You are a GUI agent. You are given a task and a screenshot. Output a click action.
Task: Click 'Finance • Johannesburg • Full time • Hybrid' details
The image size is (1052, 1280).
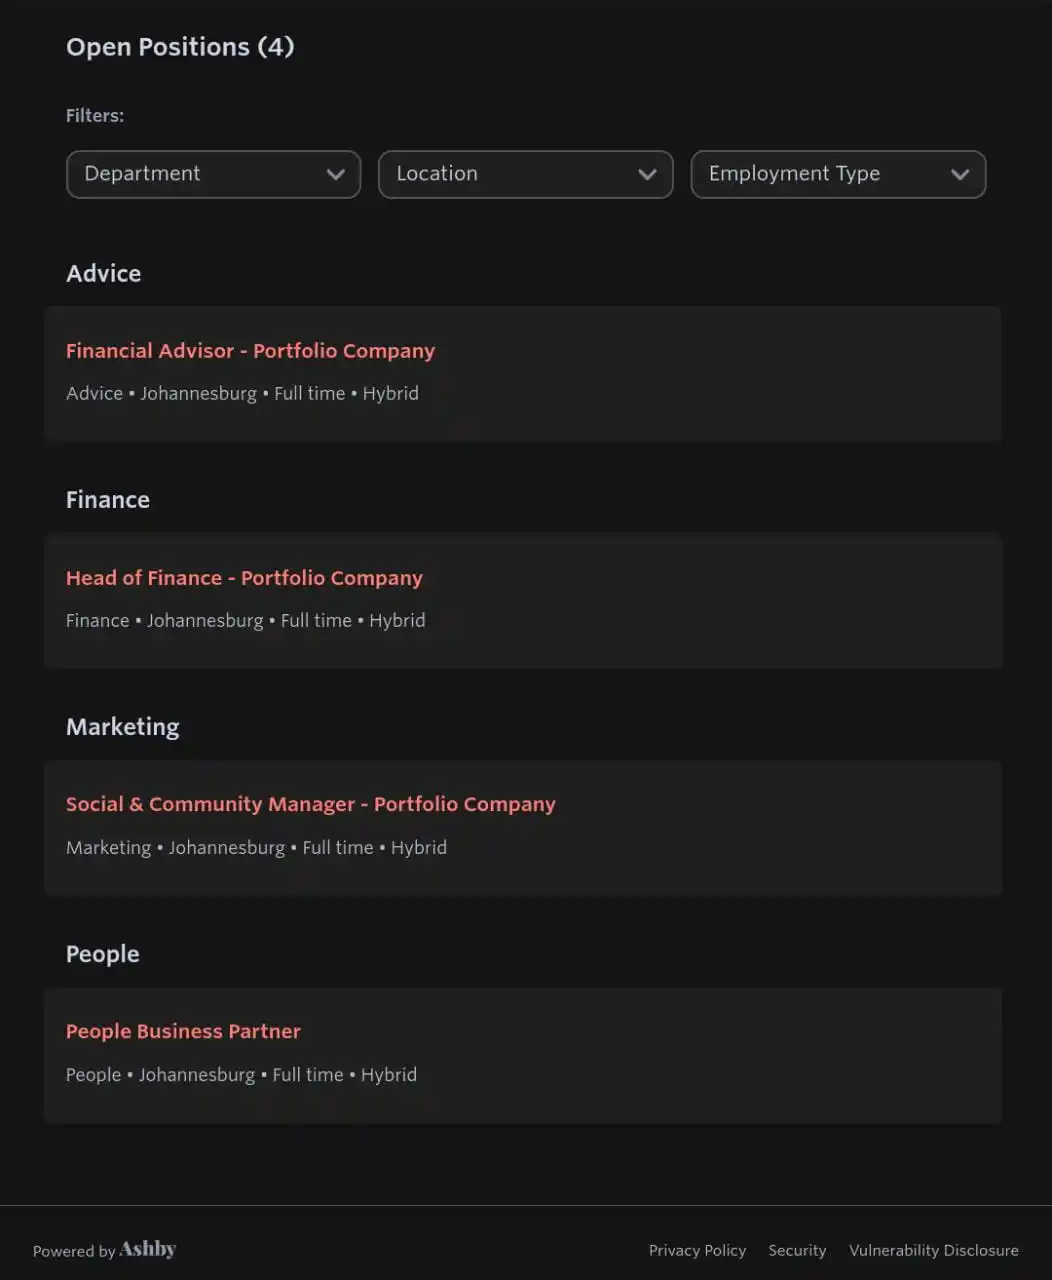tap(246, 620)
